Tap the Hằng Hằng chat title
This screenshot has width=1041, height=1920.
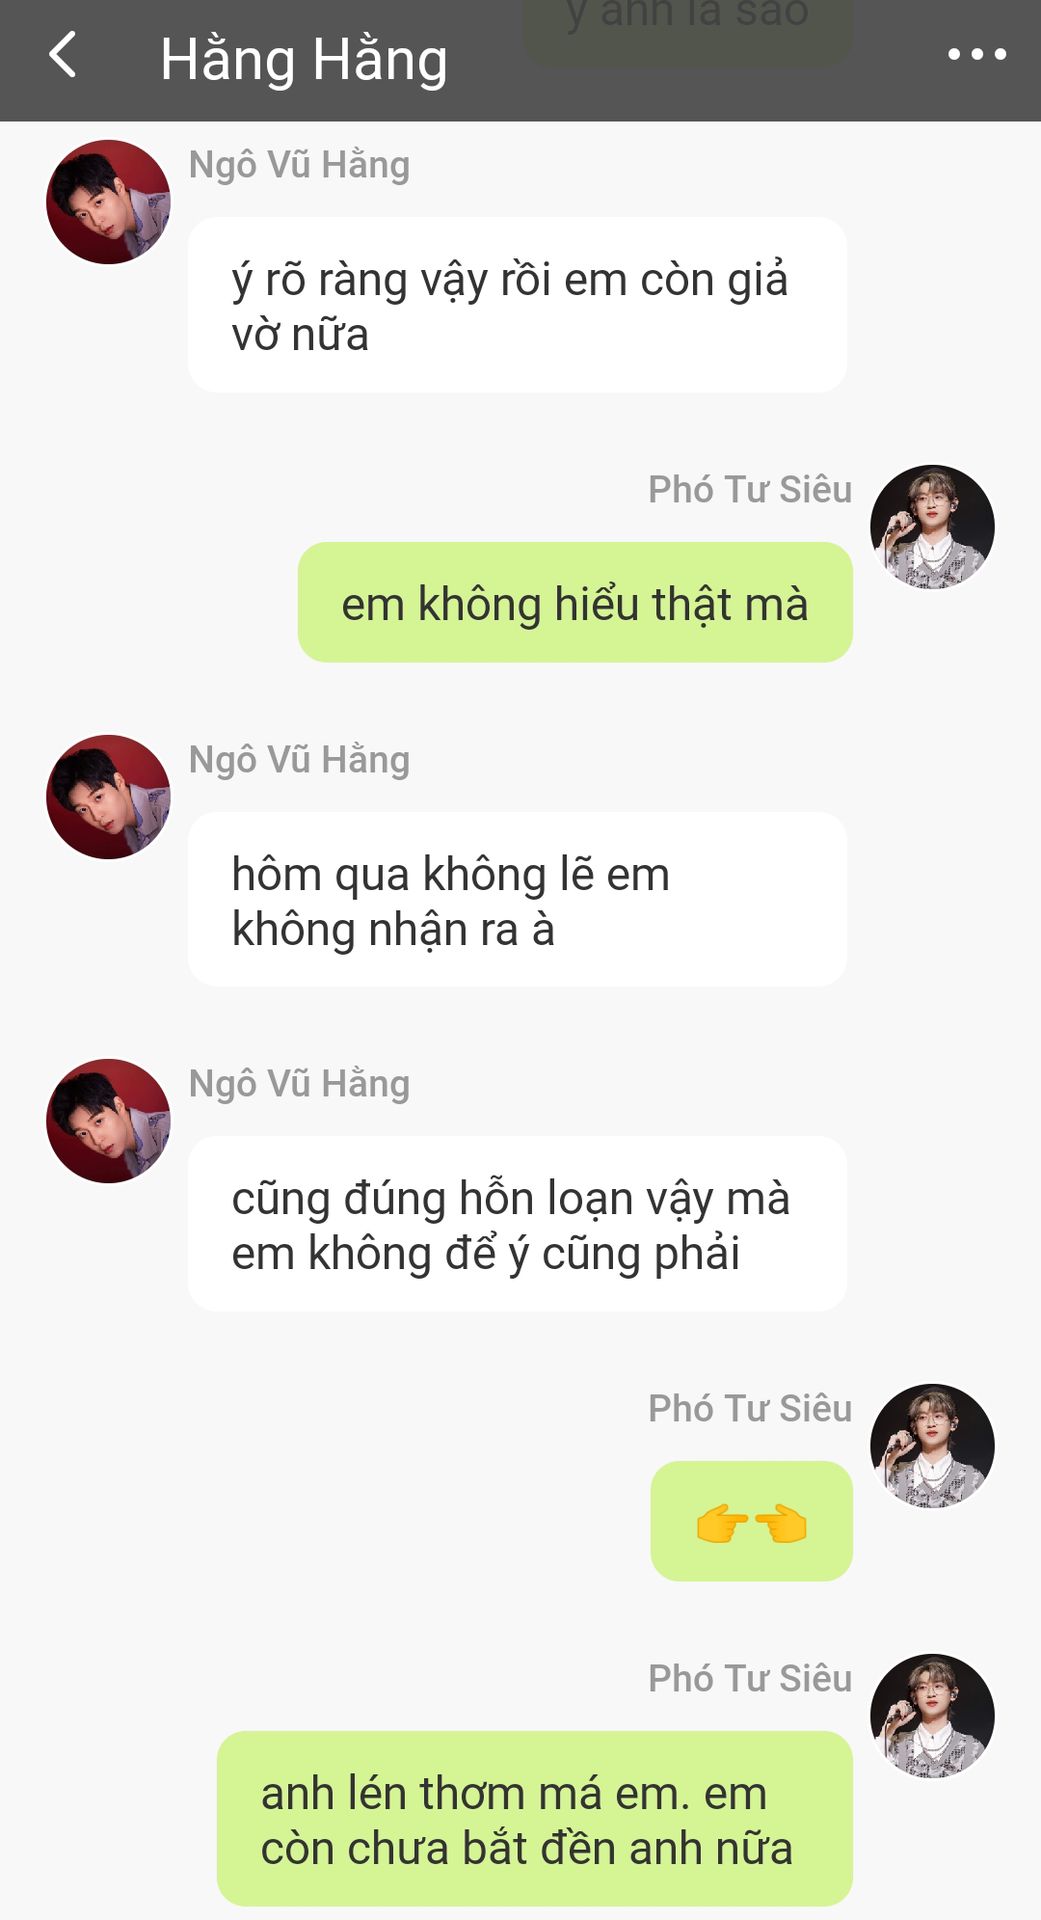point(304,60)
